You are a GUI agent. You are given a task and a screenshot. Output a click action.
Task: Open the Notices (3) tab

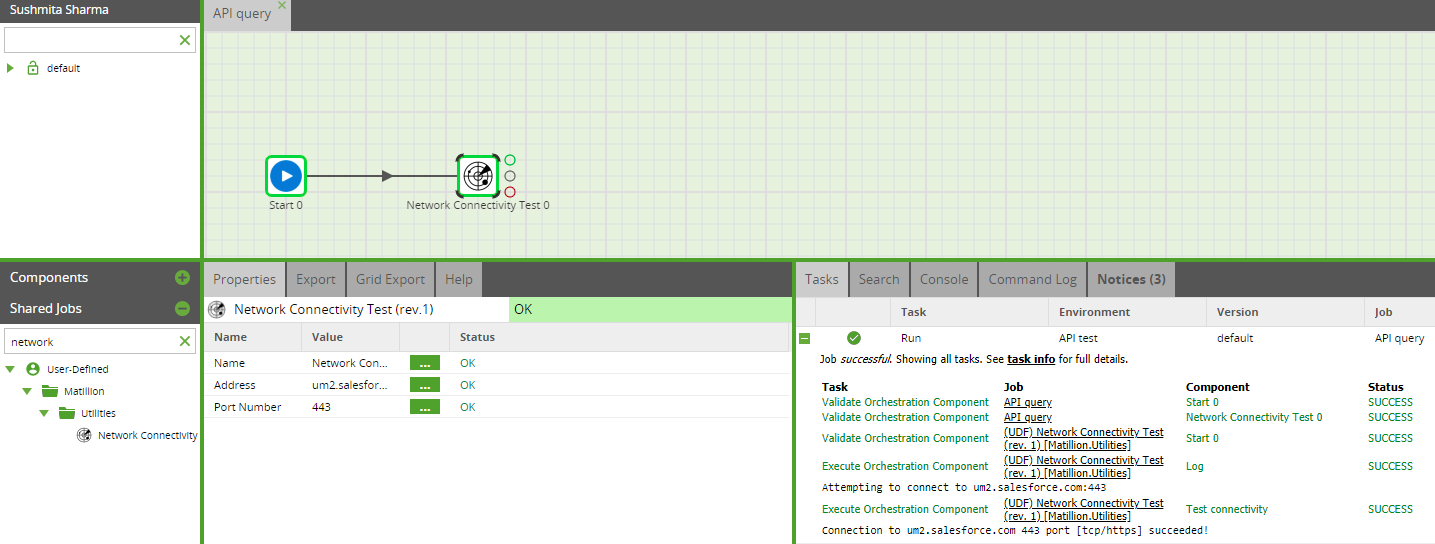[1131, 280]
